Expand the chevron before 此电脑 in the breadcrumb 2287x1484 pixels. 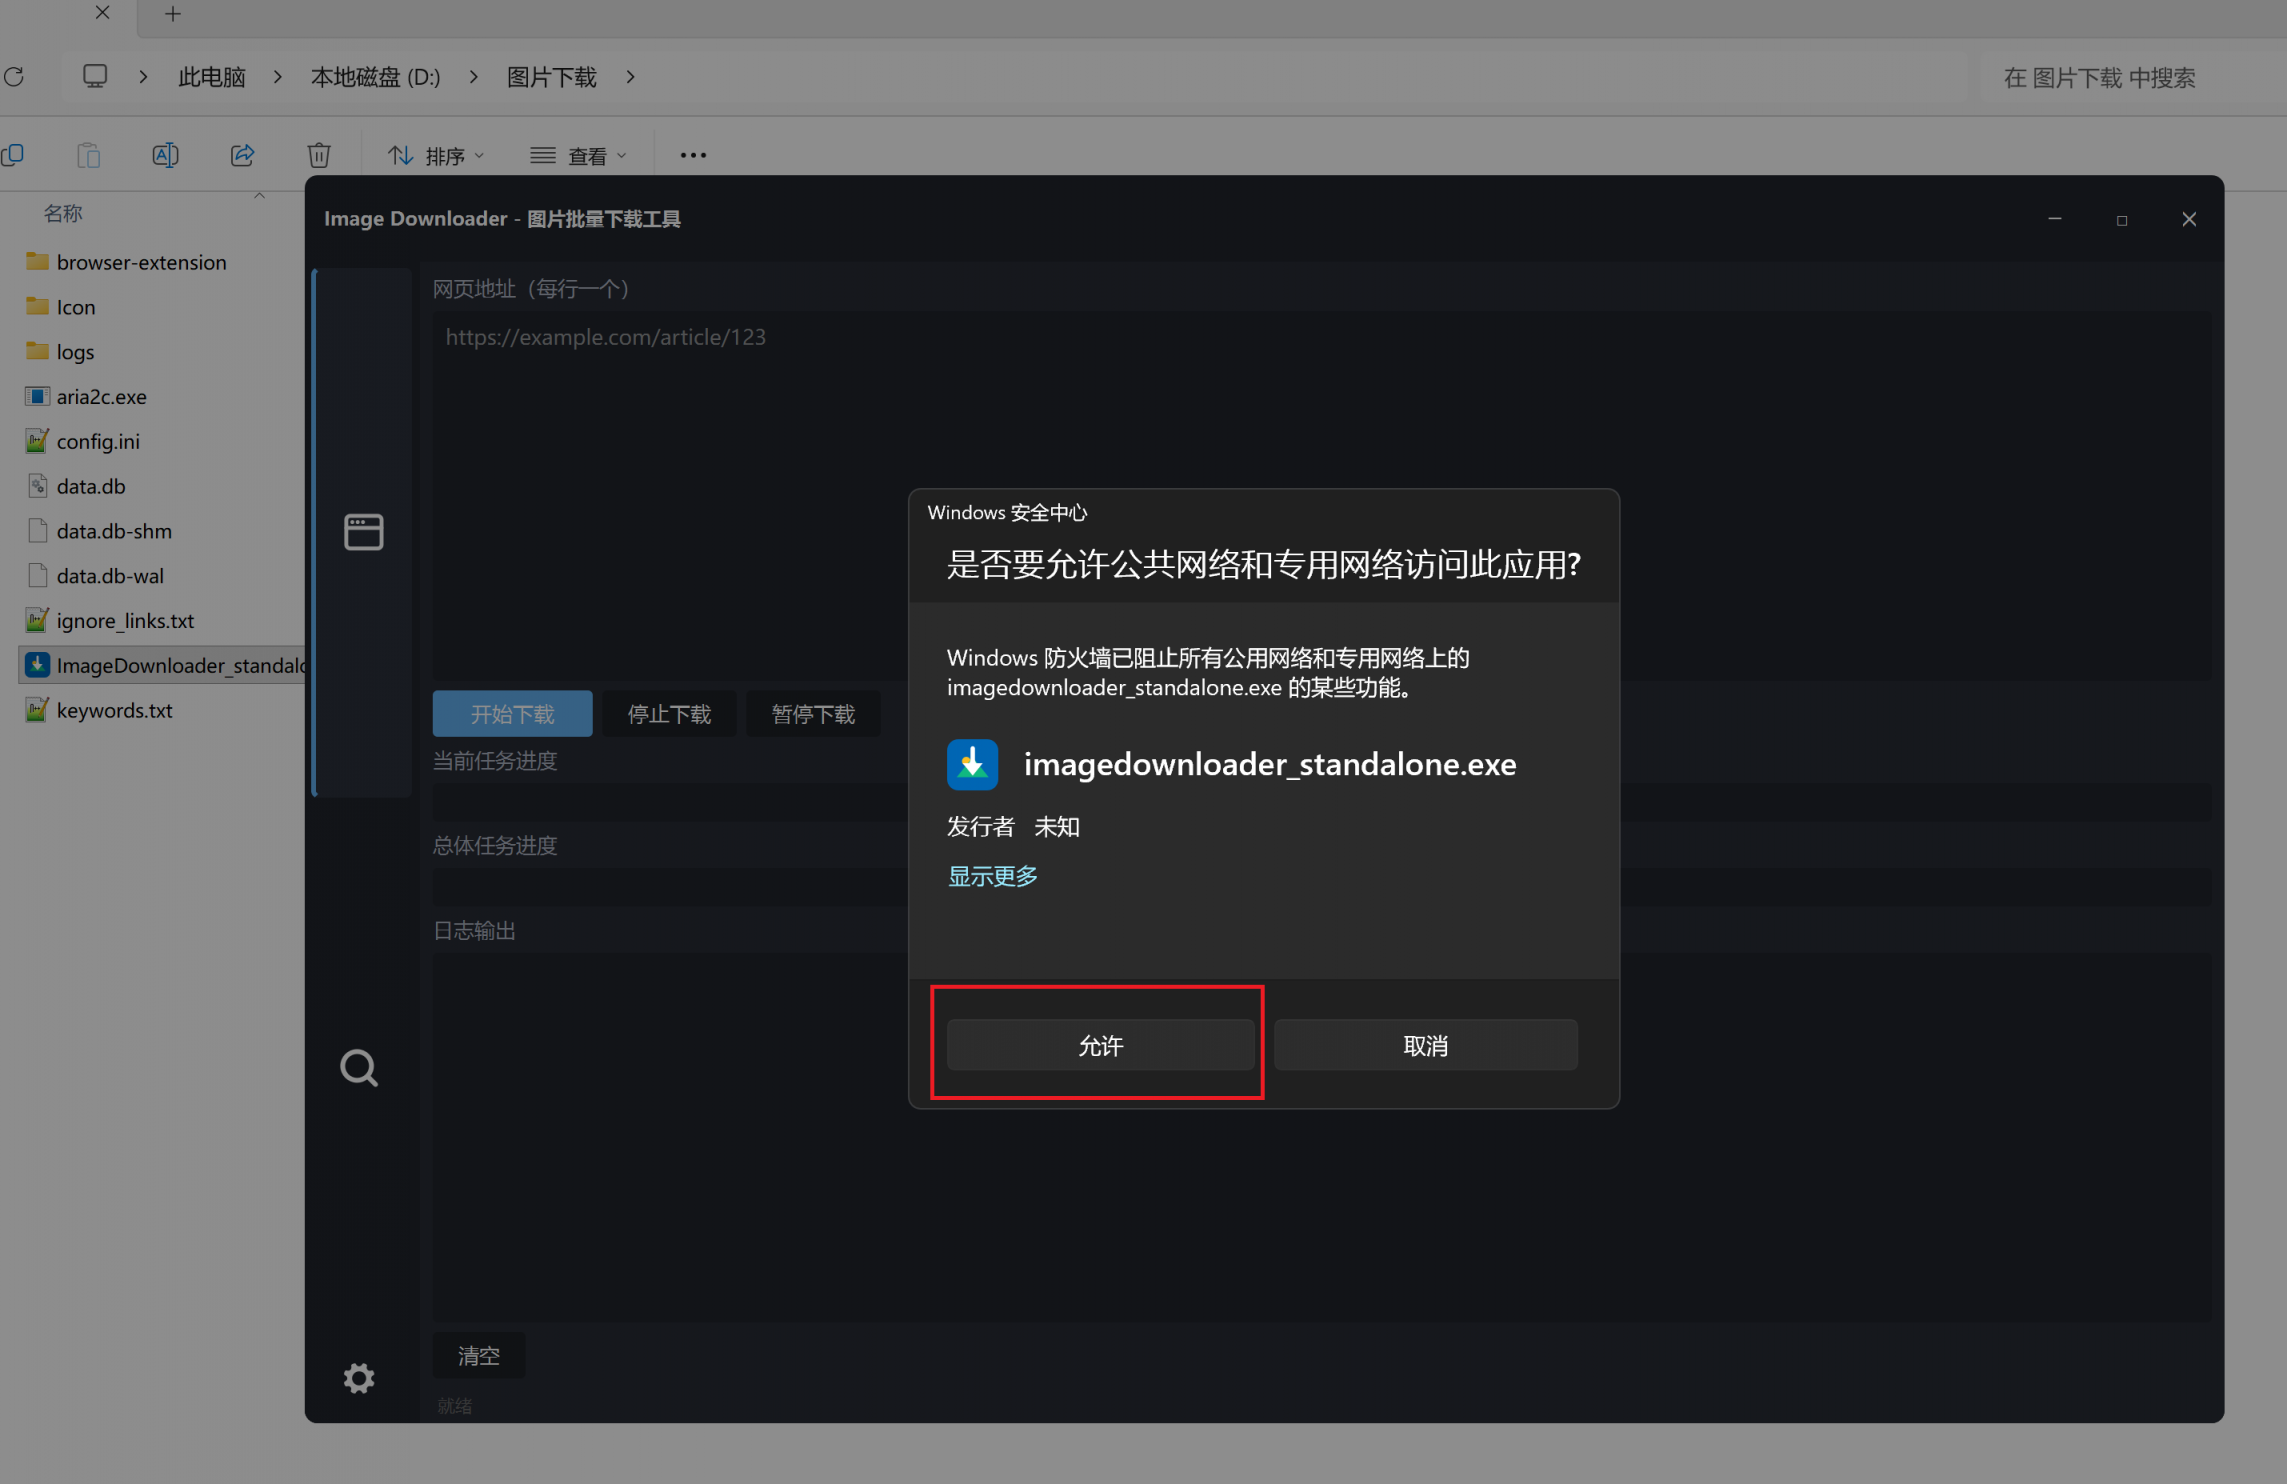143,77
